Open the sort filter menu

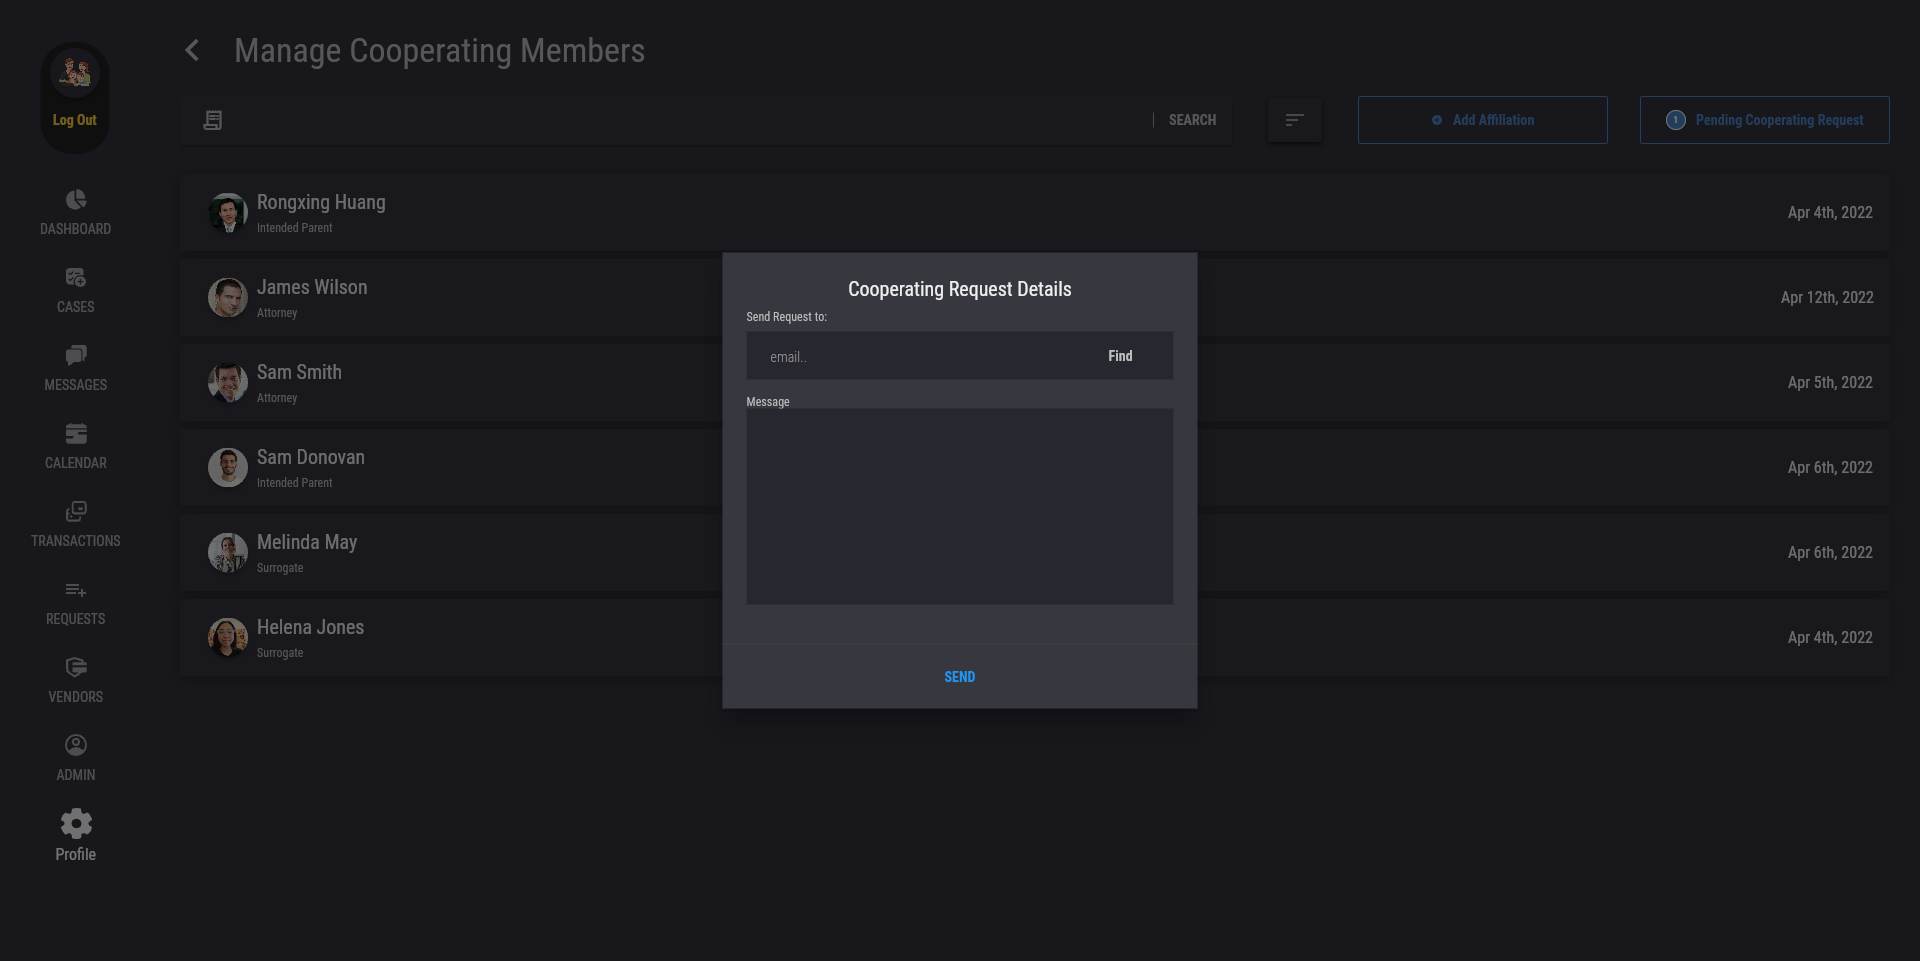(x=1294, y=120)
